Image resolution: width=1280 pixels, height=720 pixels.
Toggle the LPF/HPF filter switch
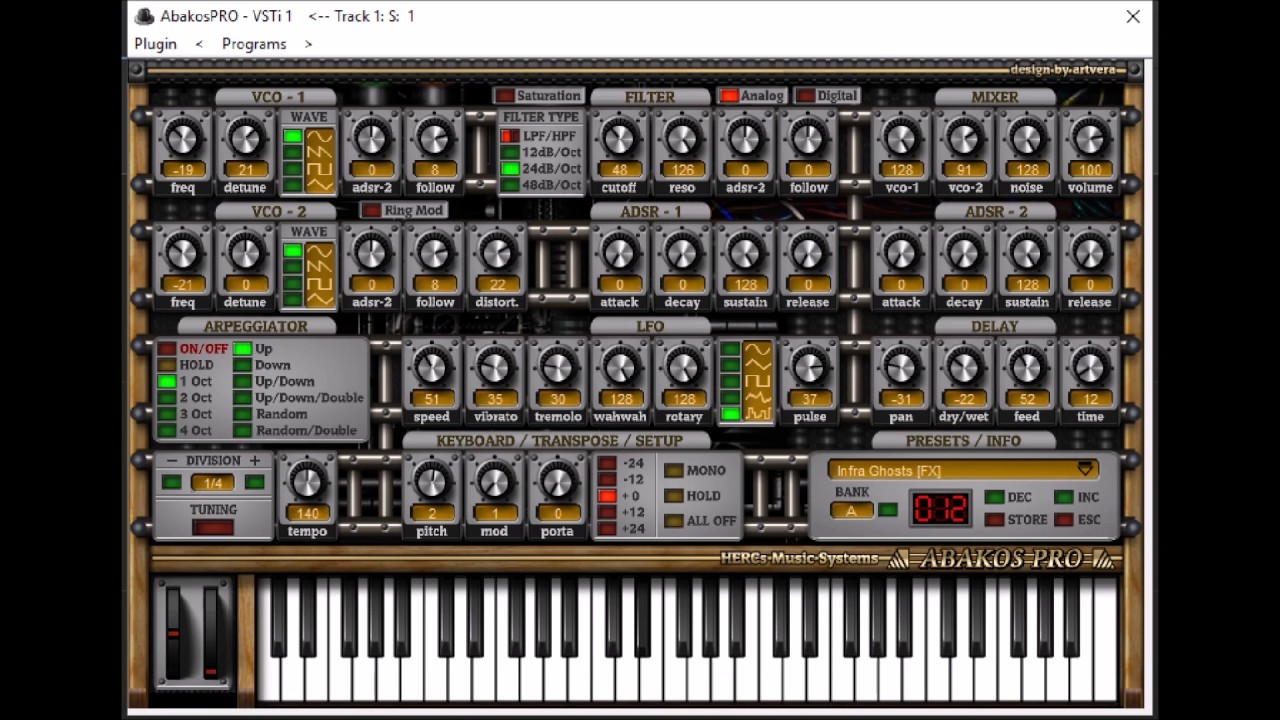510,136
